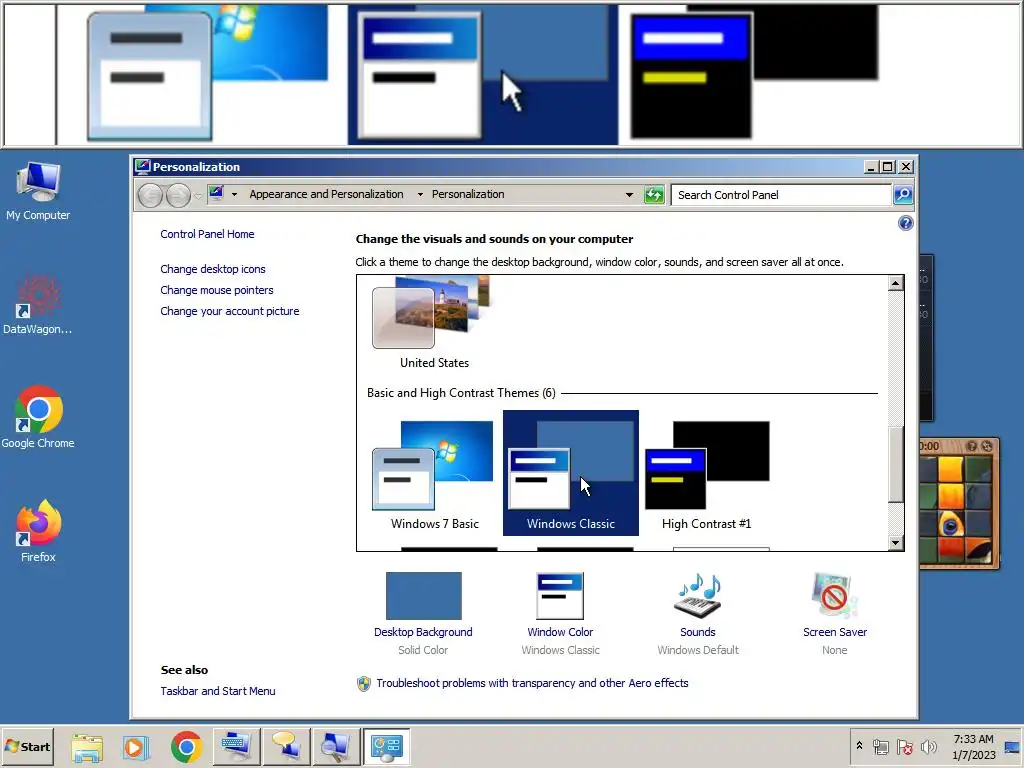Open Firefox desktop shortcut
The height and width of the screenshot is (768, 1024).
[38, 532]
